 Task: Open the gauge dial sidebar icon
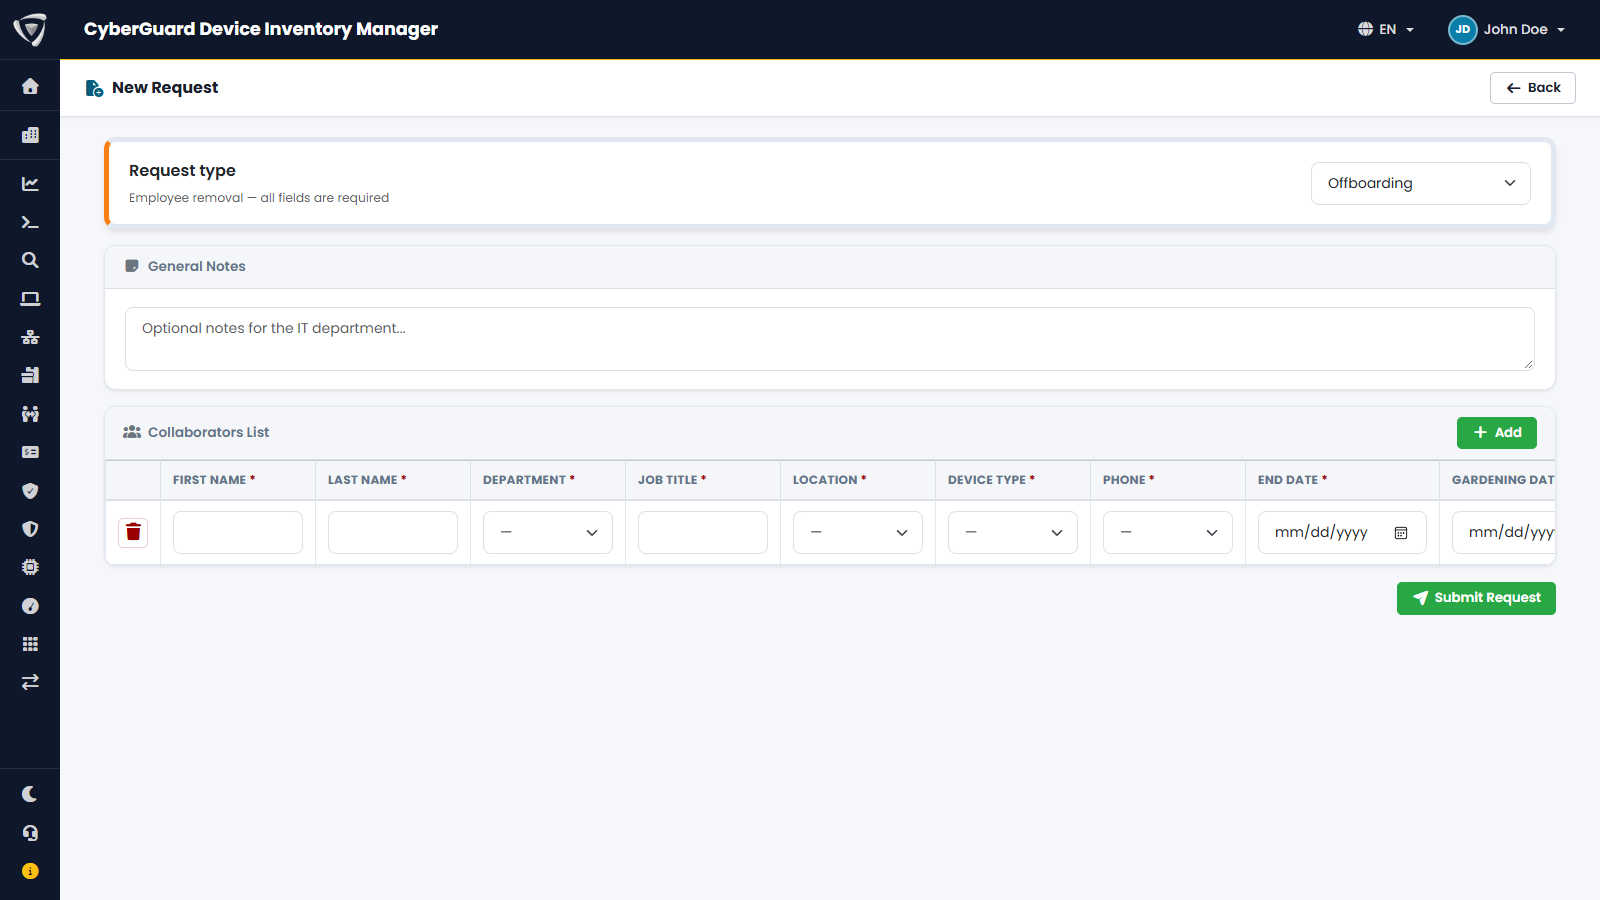point(30,606)
